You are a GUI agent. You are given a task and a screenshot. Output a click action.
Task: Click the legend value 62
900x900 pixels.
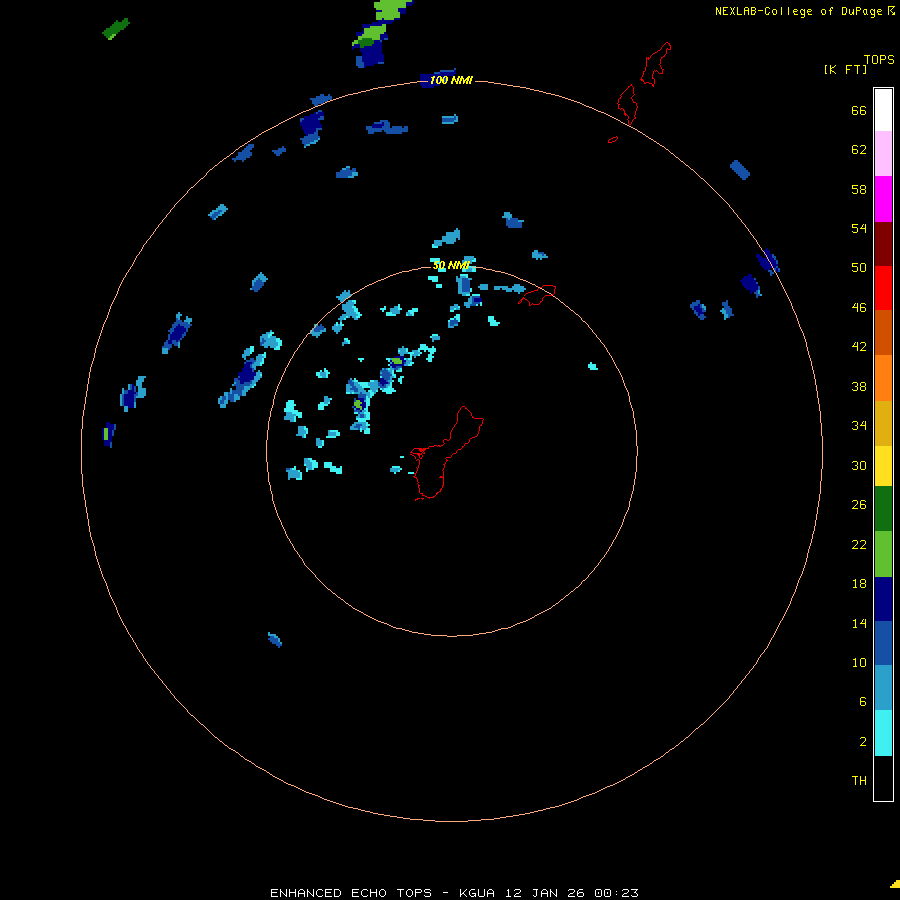click(859, 150)
